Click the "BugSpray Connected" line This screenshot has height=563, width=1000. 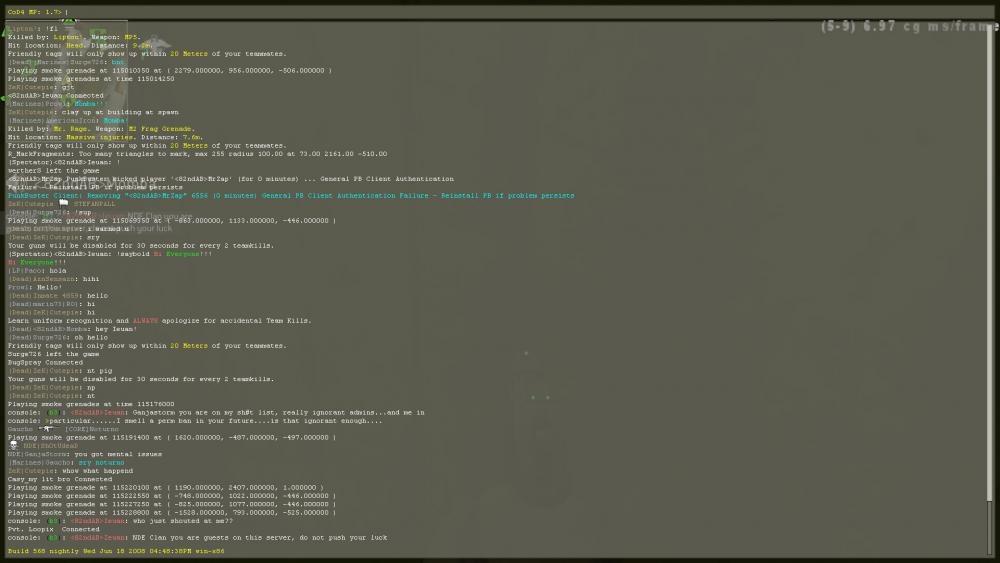pos(45,362)
